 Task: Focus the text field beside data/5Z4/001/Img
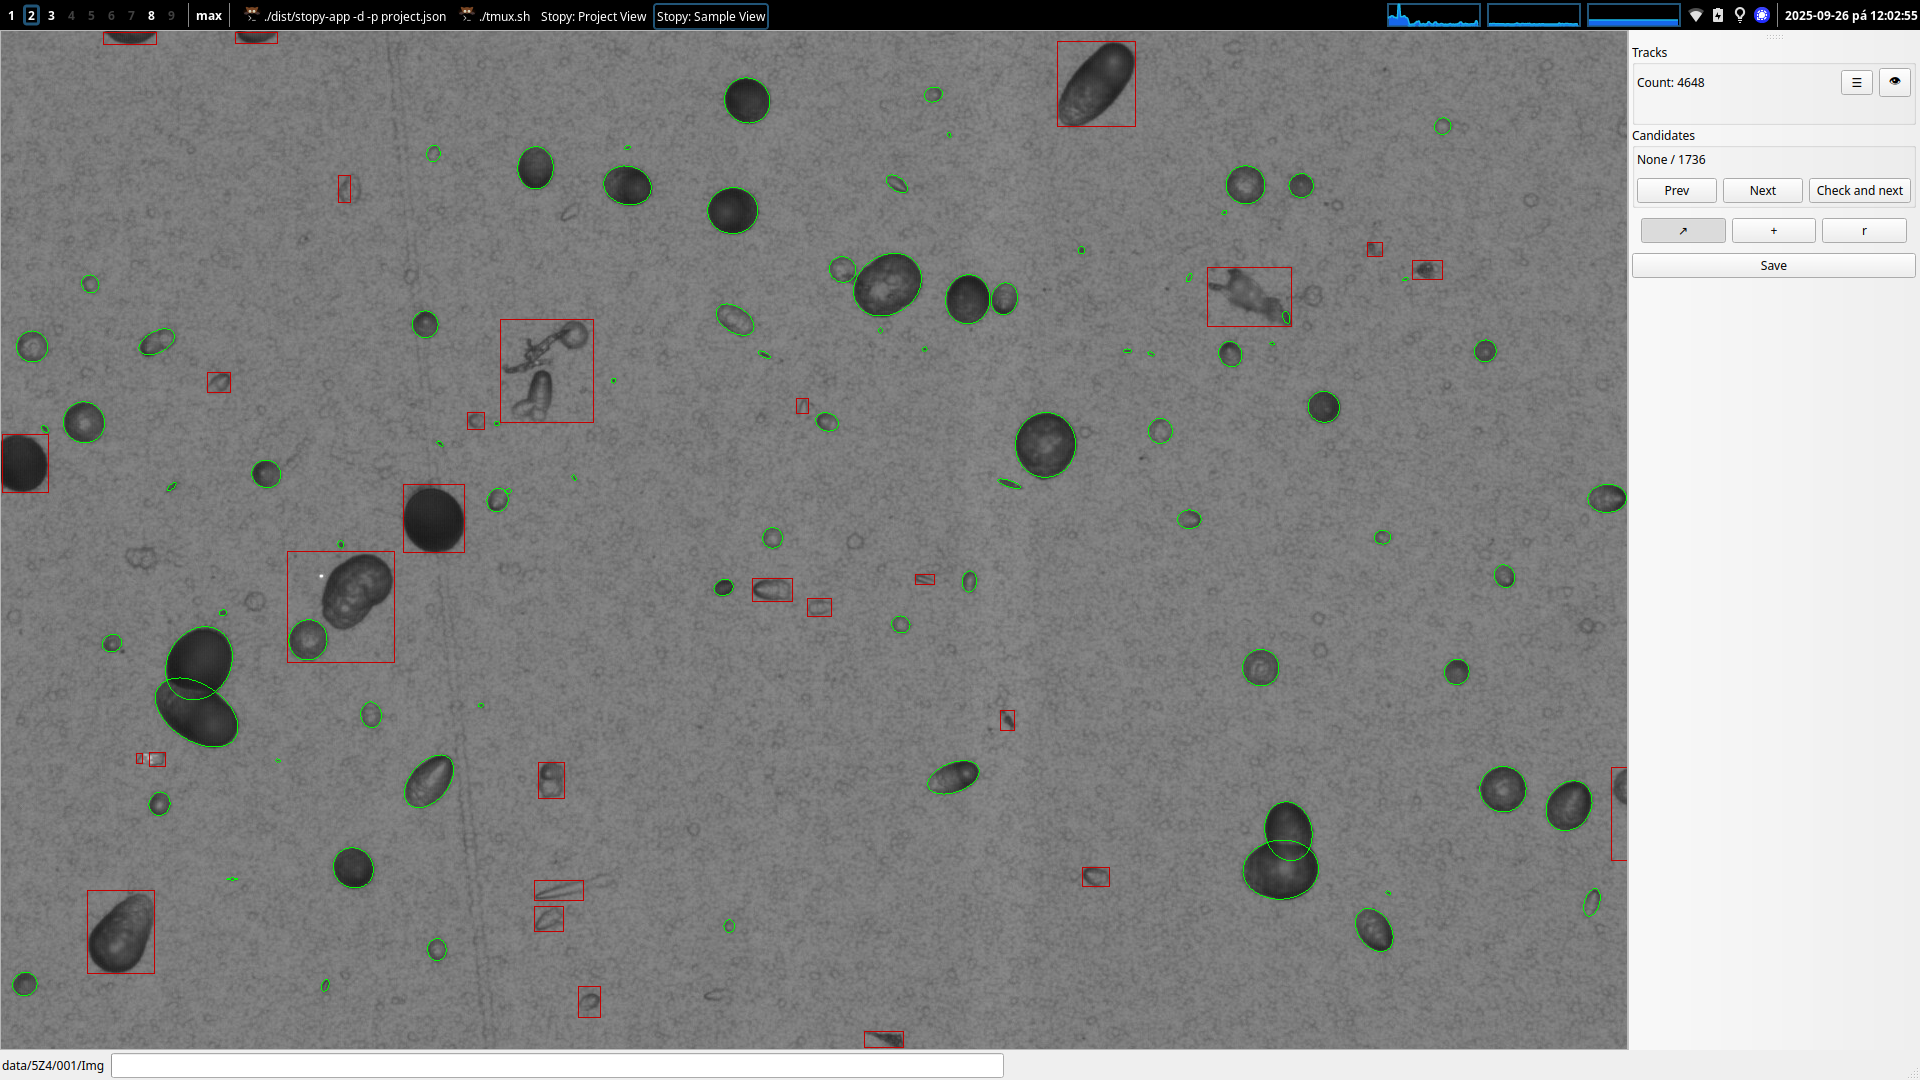[x=557, y=1065]
